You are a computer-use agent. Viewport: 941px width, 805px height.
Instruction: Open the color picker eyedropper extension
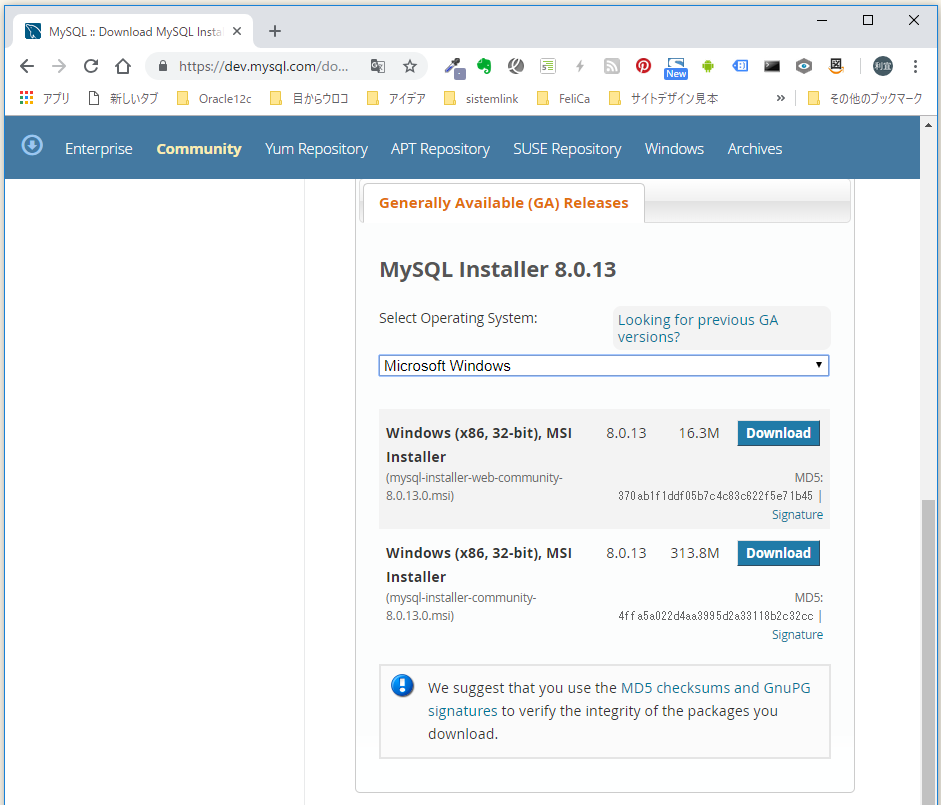click(x=454, y=67)
